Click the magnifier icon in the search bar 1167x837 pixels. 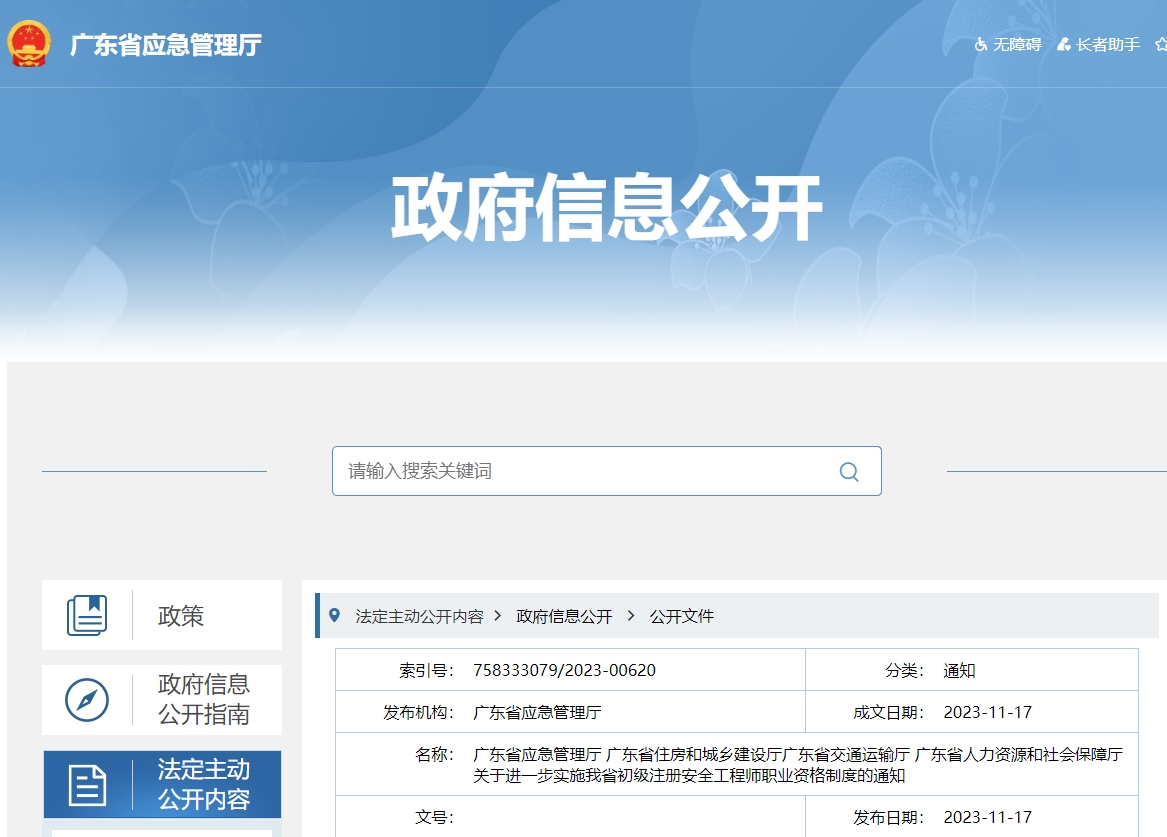(849, 471)
